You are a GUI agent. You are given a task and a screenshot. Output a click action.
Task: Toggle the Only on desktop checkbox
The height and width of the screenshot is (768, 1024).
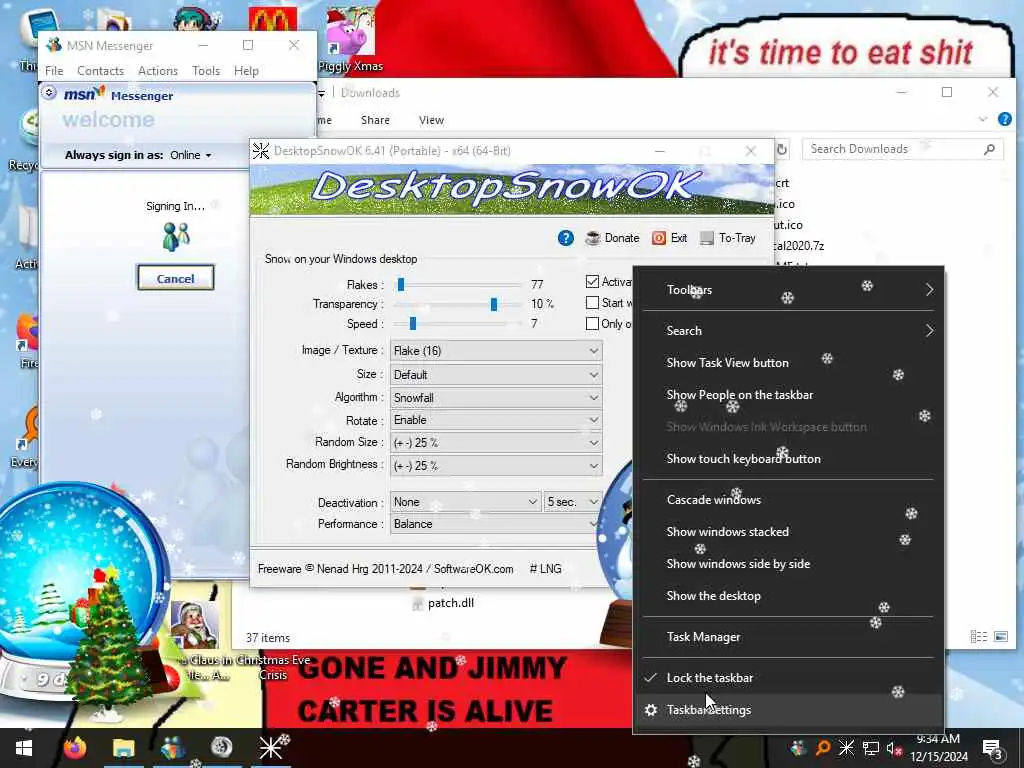pos(592,324)
